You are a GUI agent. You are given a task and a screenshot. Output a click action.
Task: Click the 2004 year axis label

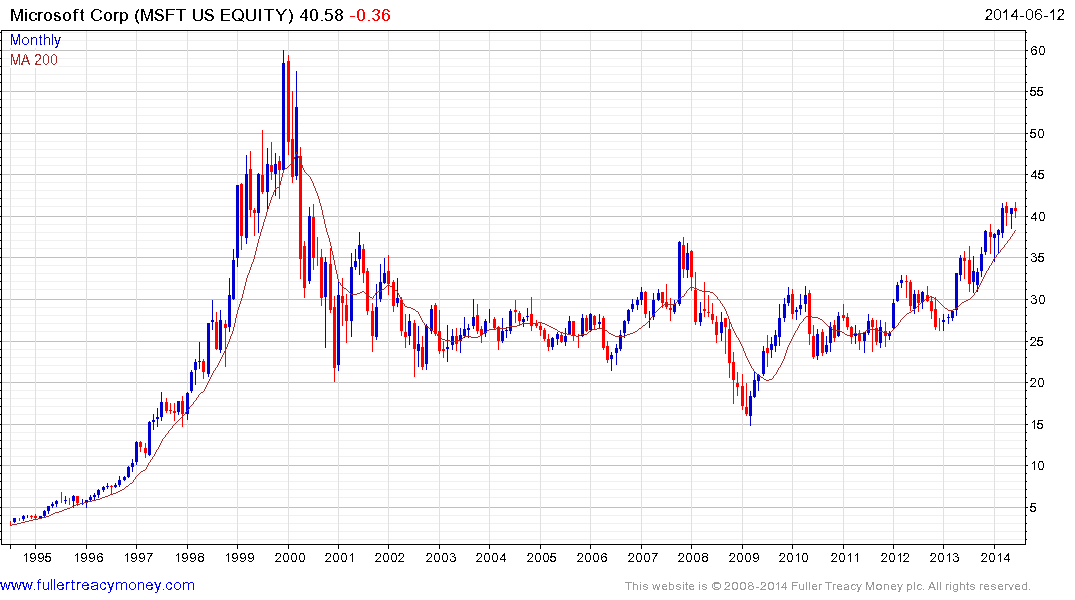pos(491,557)
